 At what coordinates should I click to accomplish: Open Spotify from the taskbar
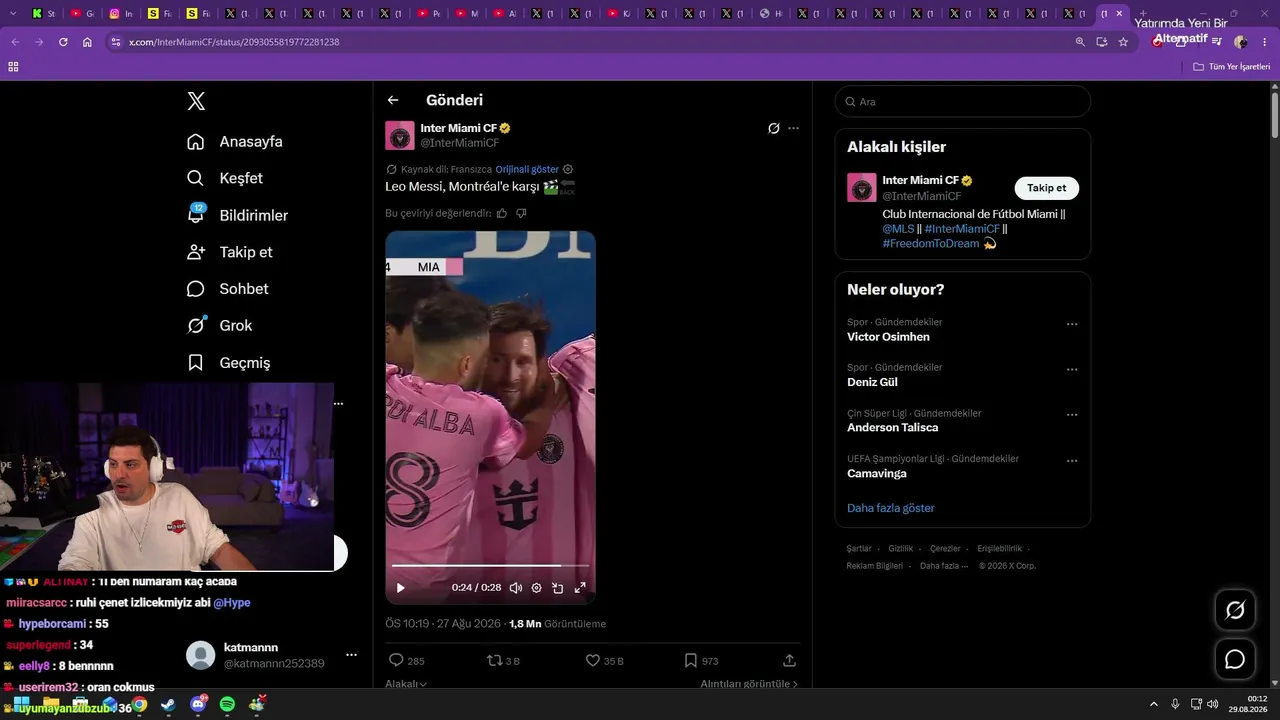click(227, 705)
